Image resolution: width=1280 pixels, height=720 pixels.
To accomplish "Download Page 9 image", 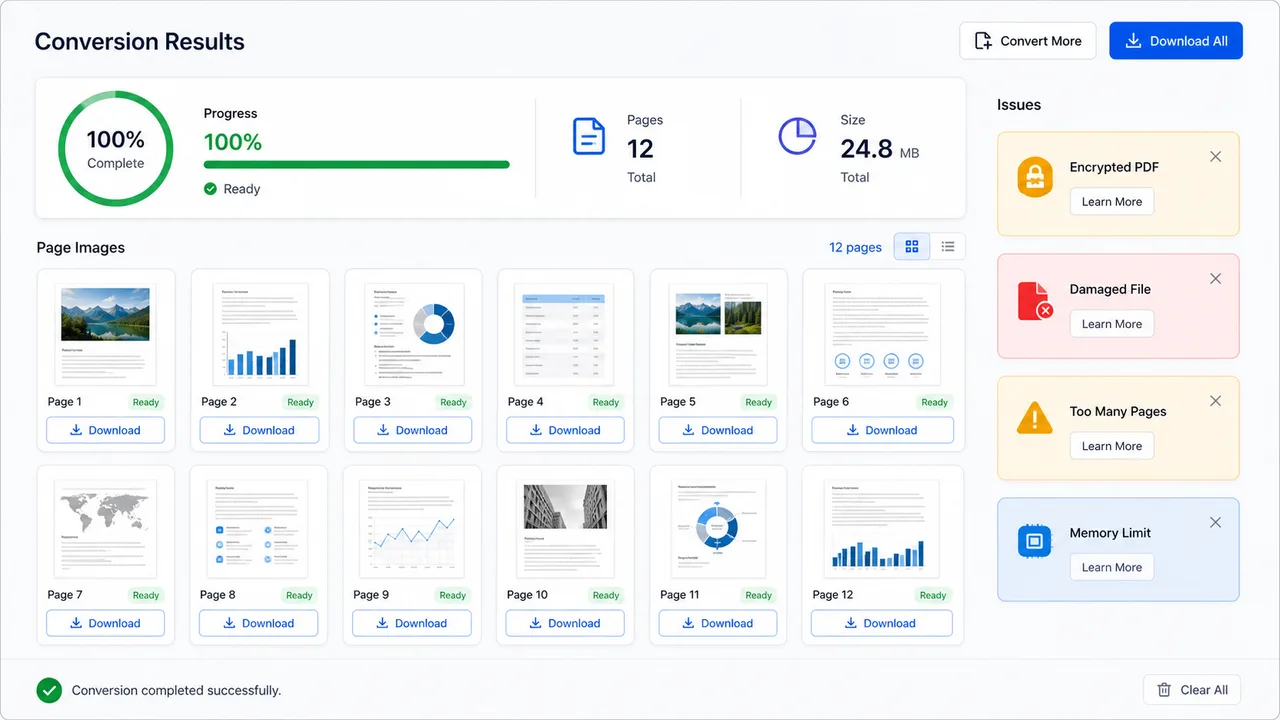I will (411, 624).
